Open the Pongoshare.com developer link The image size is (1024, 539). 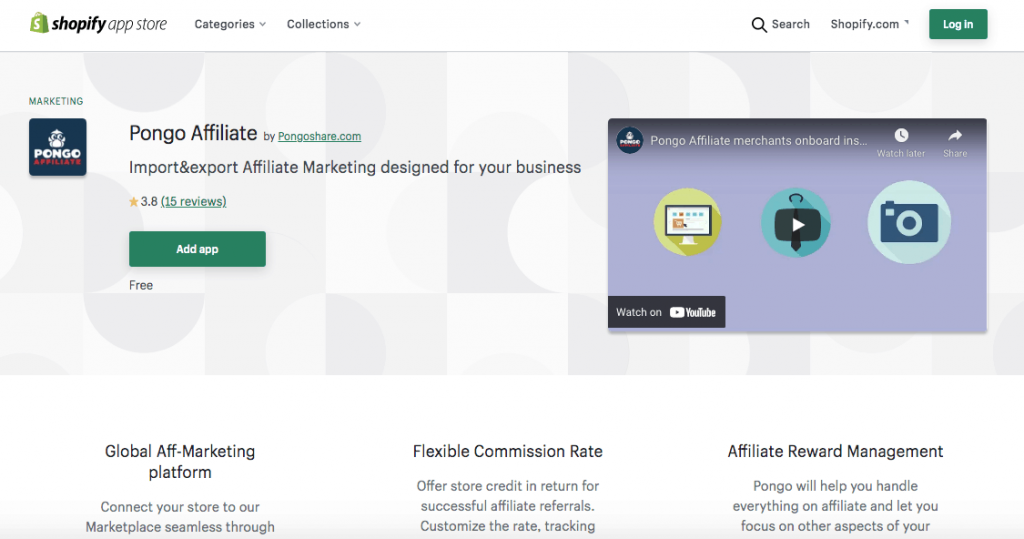pyautogui.click(x=319, y=137)
